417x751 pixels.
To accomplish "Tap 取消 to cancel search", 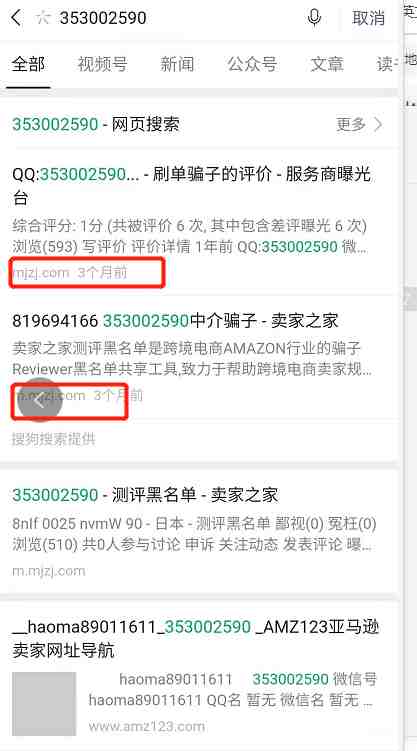I will (x=368, y=18).
